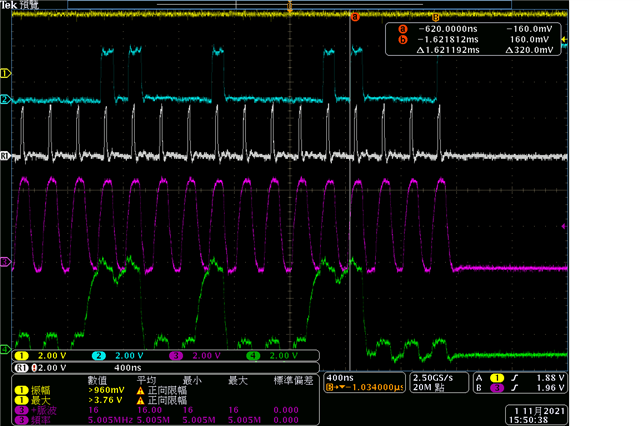Viewport: 640px width, 426px height.
Task: Click the 20M points record length readout
Action: (x=429, y=388)
